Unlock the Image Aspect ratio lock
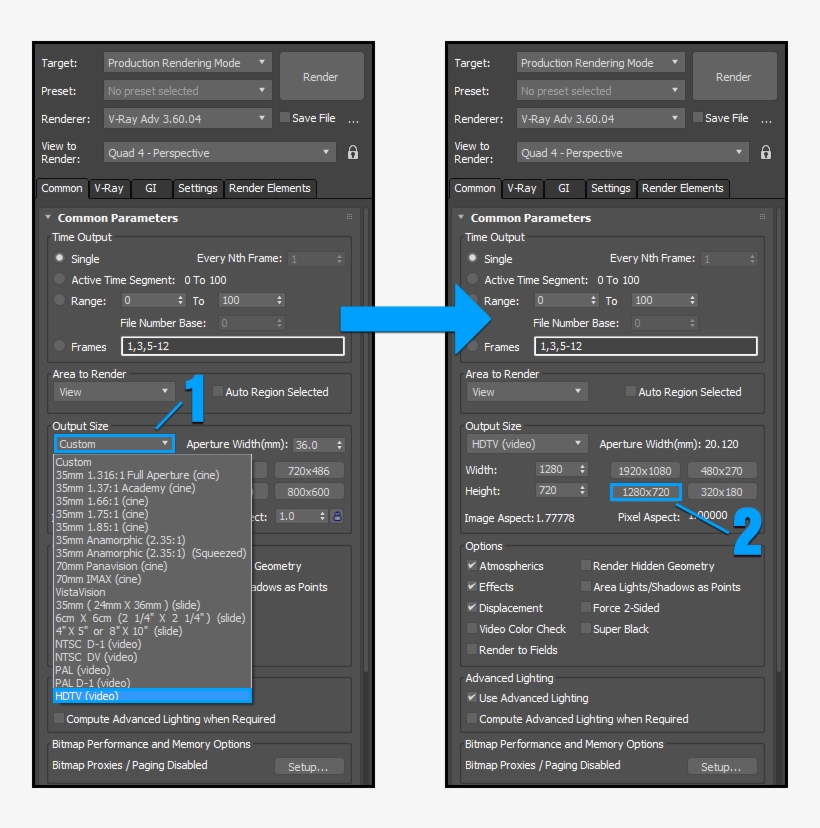 [x=338, y=515]
